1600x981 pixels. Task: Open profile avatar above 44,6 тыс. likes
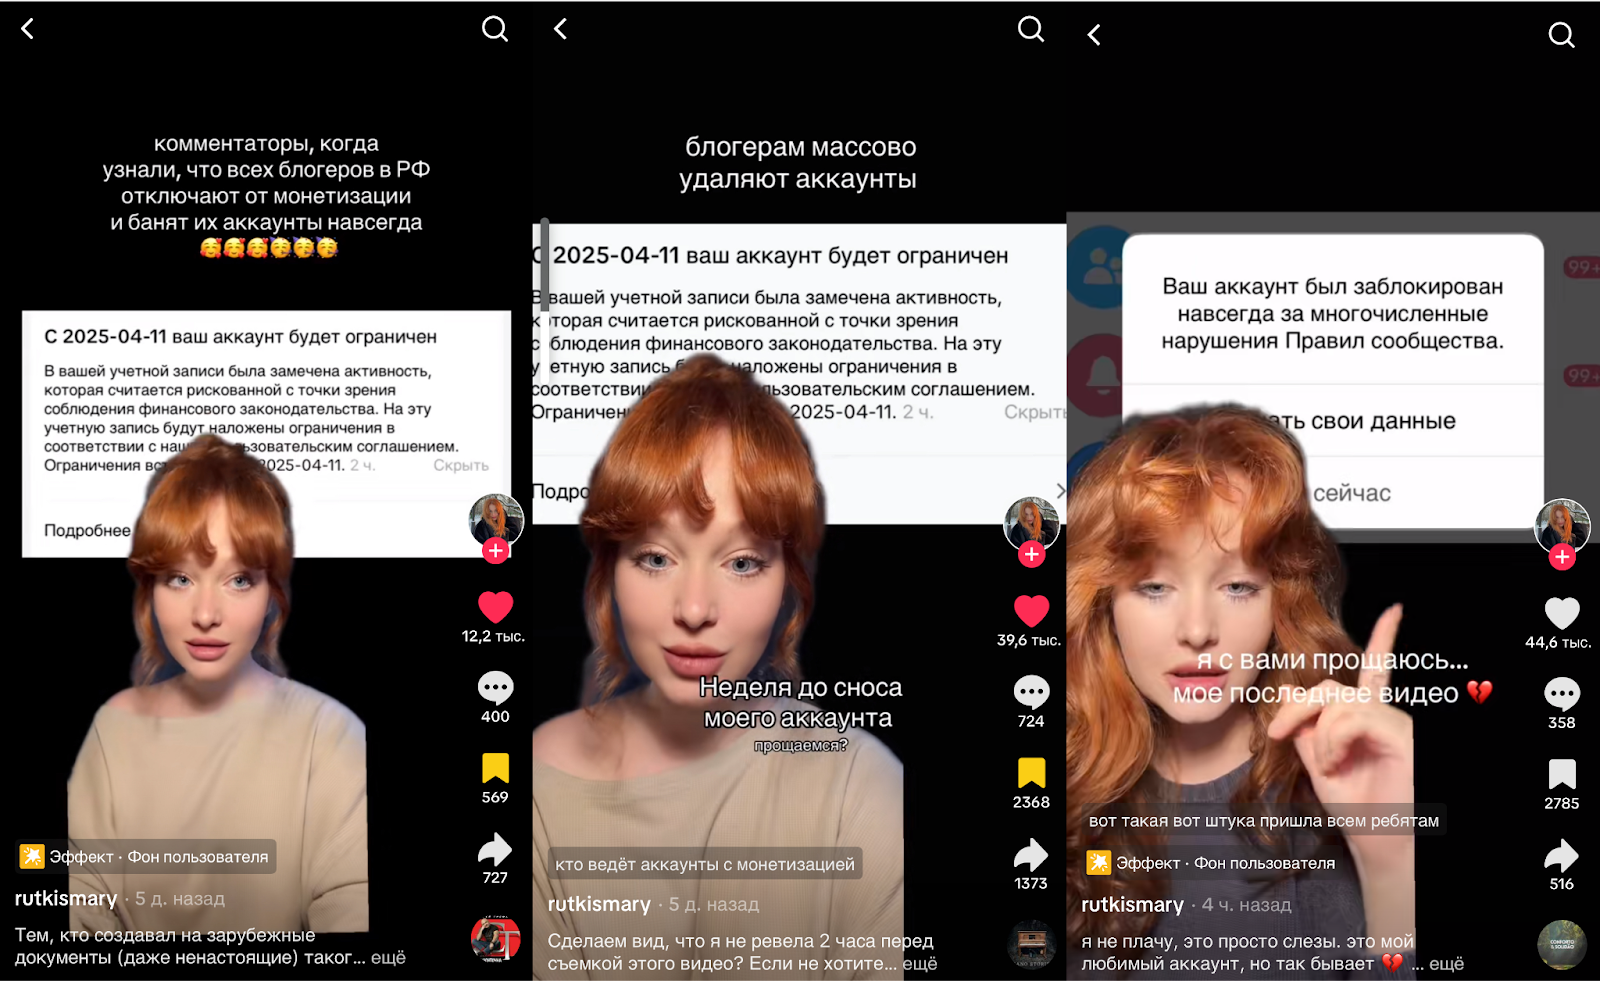tap(1562, 526)
